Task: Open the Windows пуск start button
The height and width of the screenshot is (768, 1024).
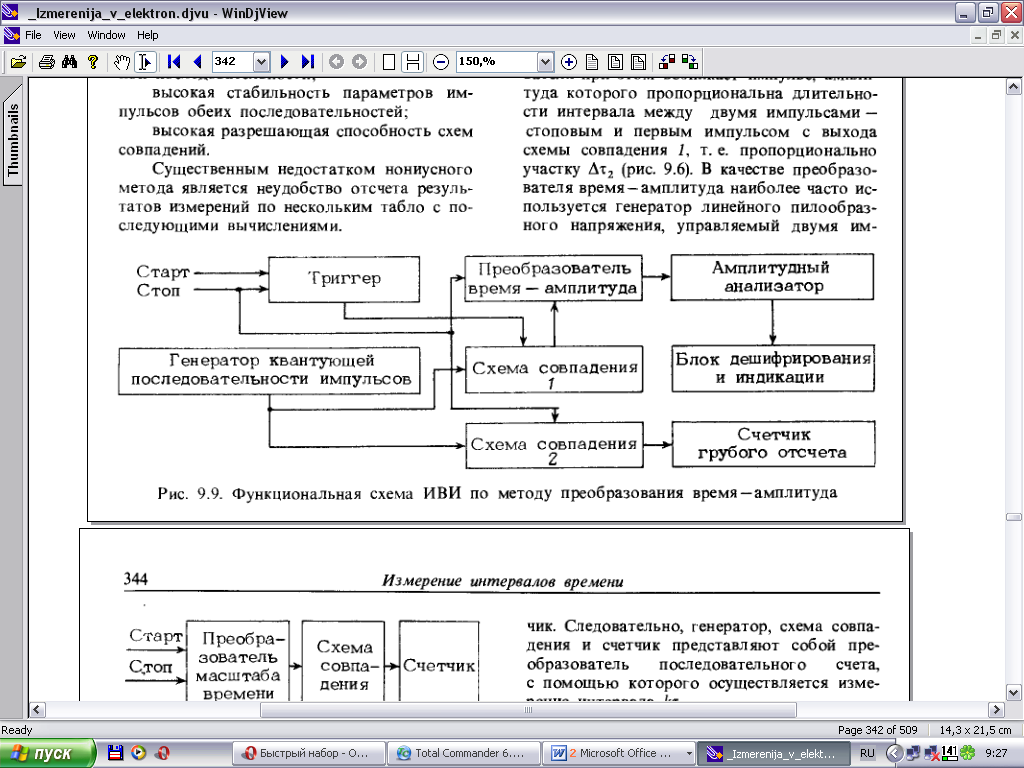Action: tap(47, 753)
